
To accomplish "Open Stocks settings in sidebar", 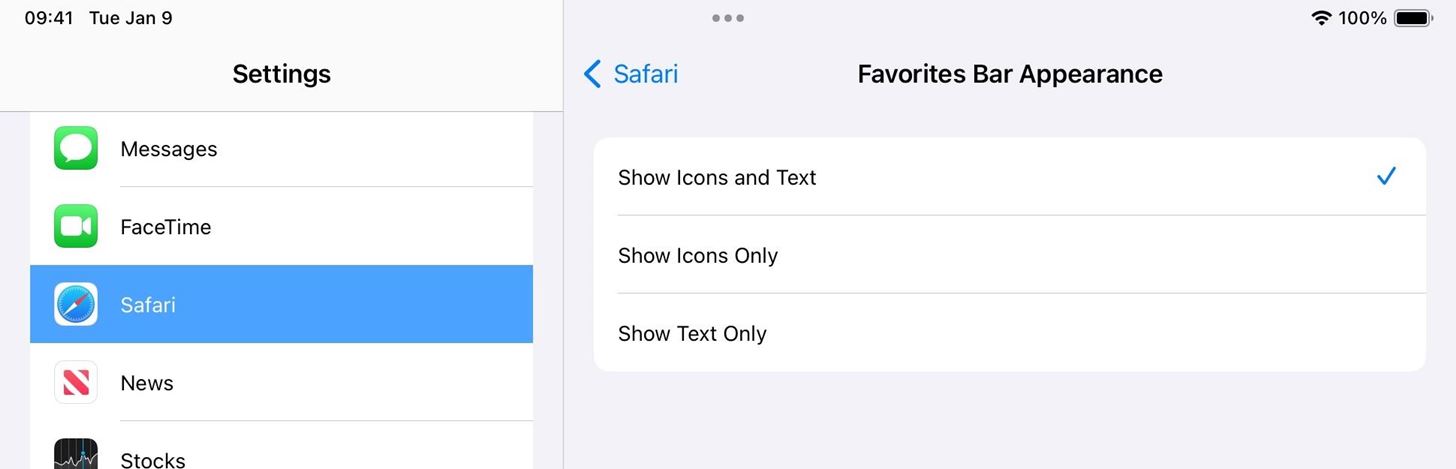I will pyautogui.click(x=300, y=458).
